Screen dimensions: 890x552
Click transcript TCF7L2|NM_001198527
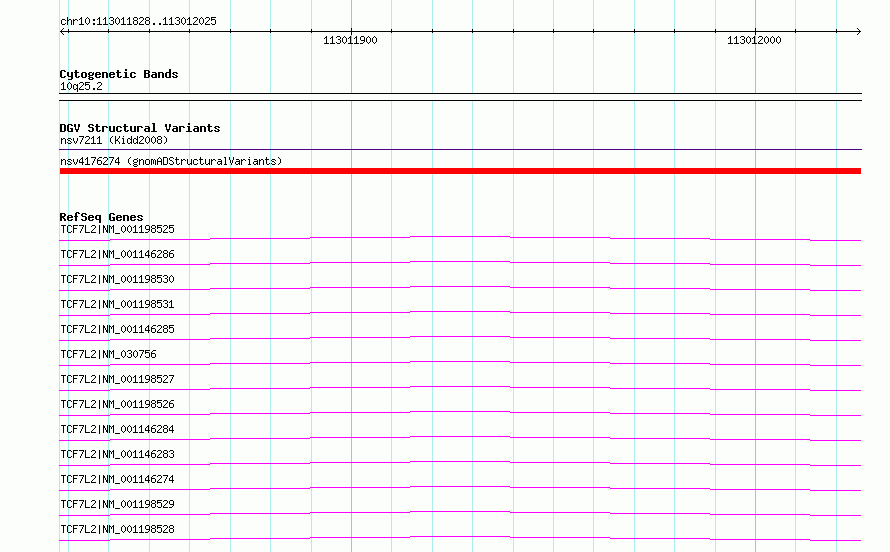click(x=117, y=379)
